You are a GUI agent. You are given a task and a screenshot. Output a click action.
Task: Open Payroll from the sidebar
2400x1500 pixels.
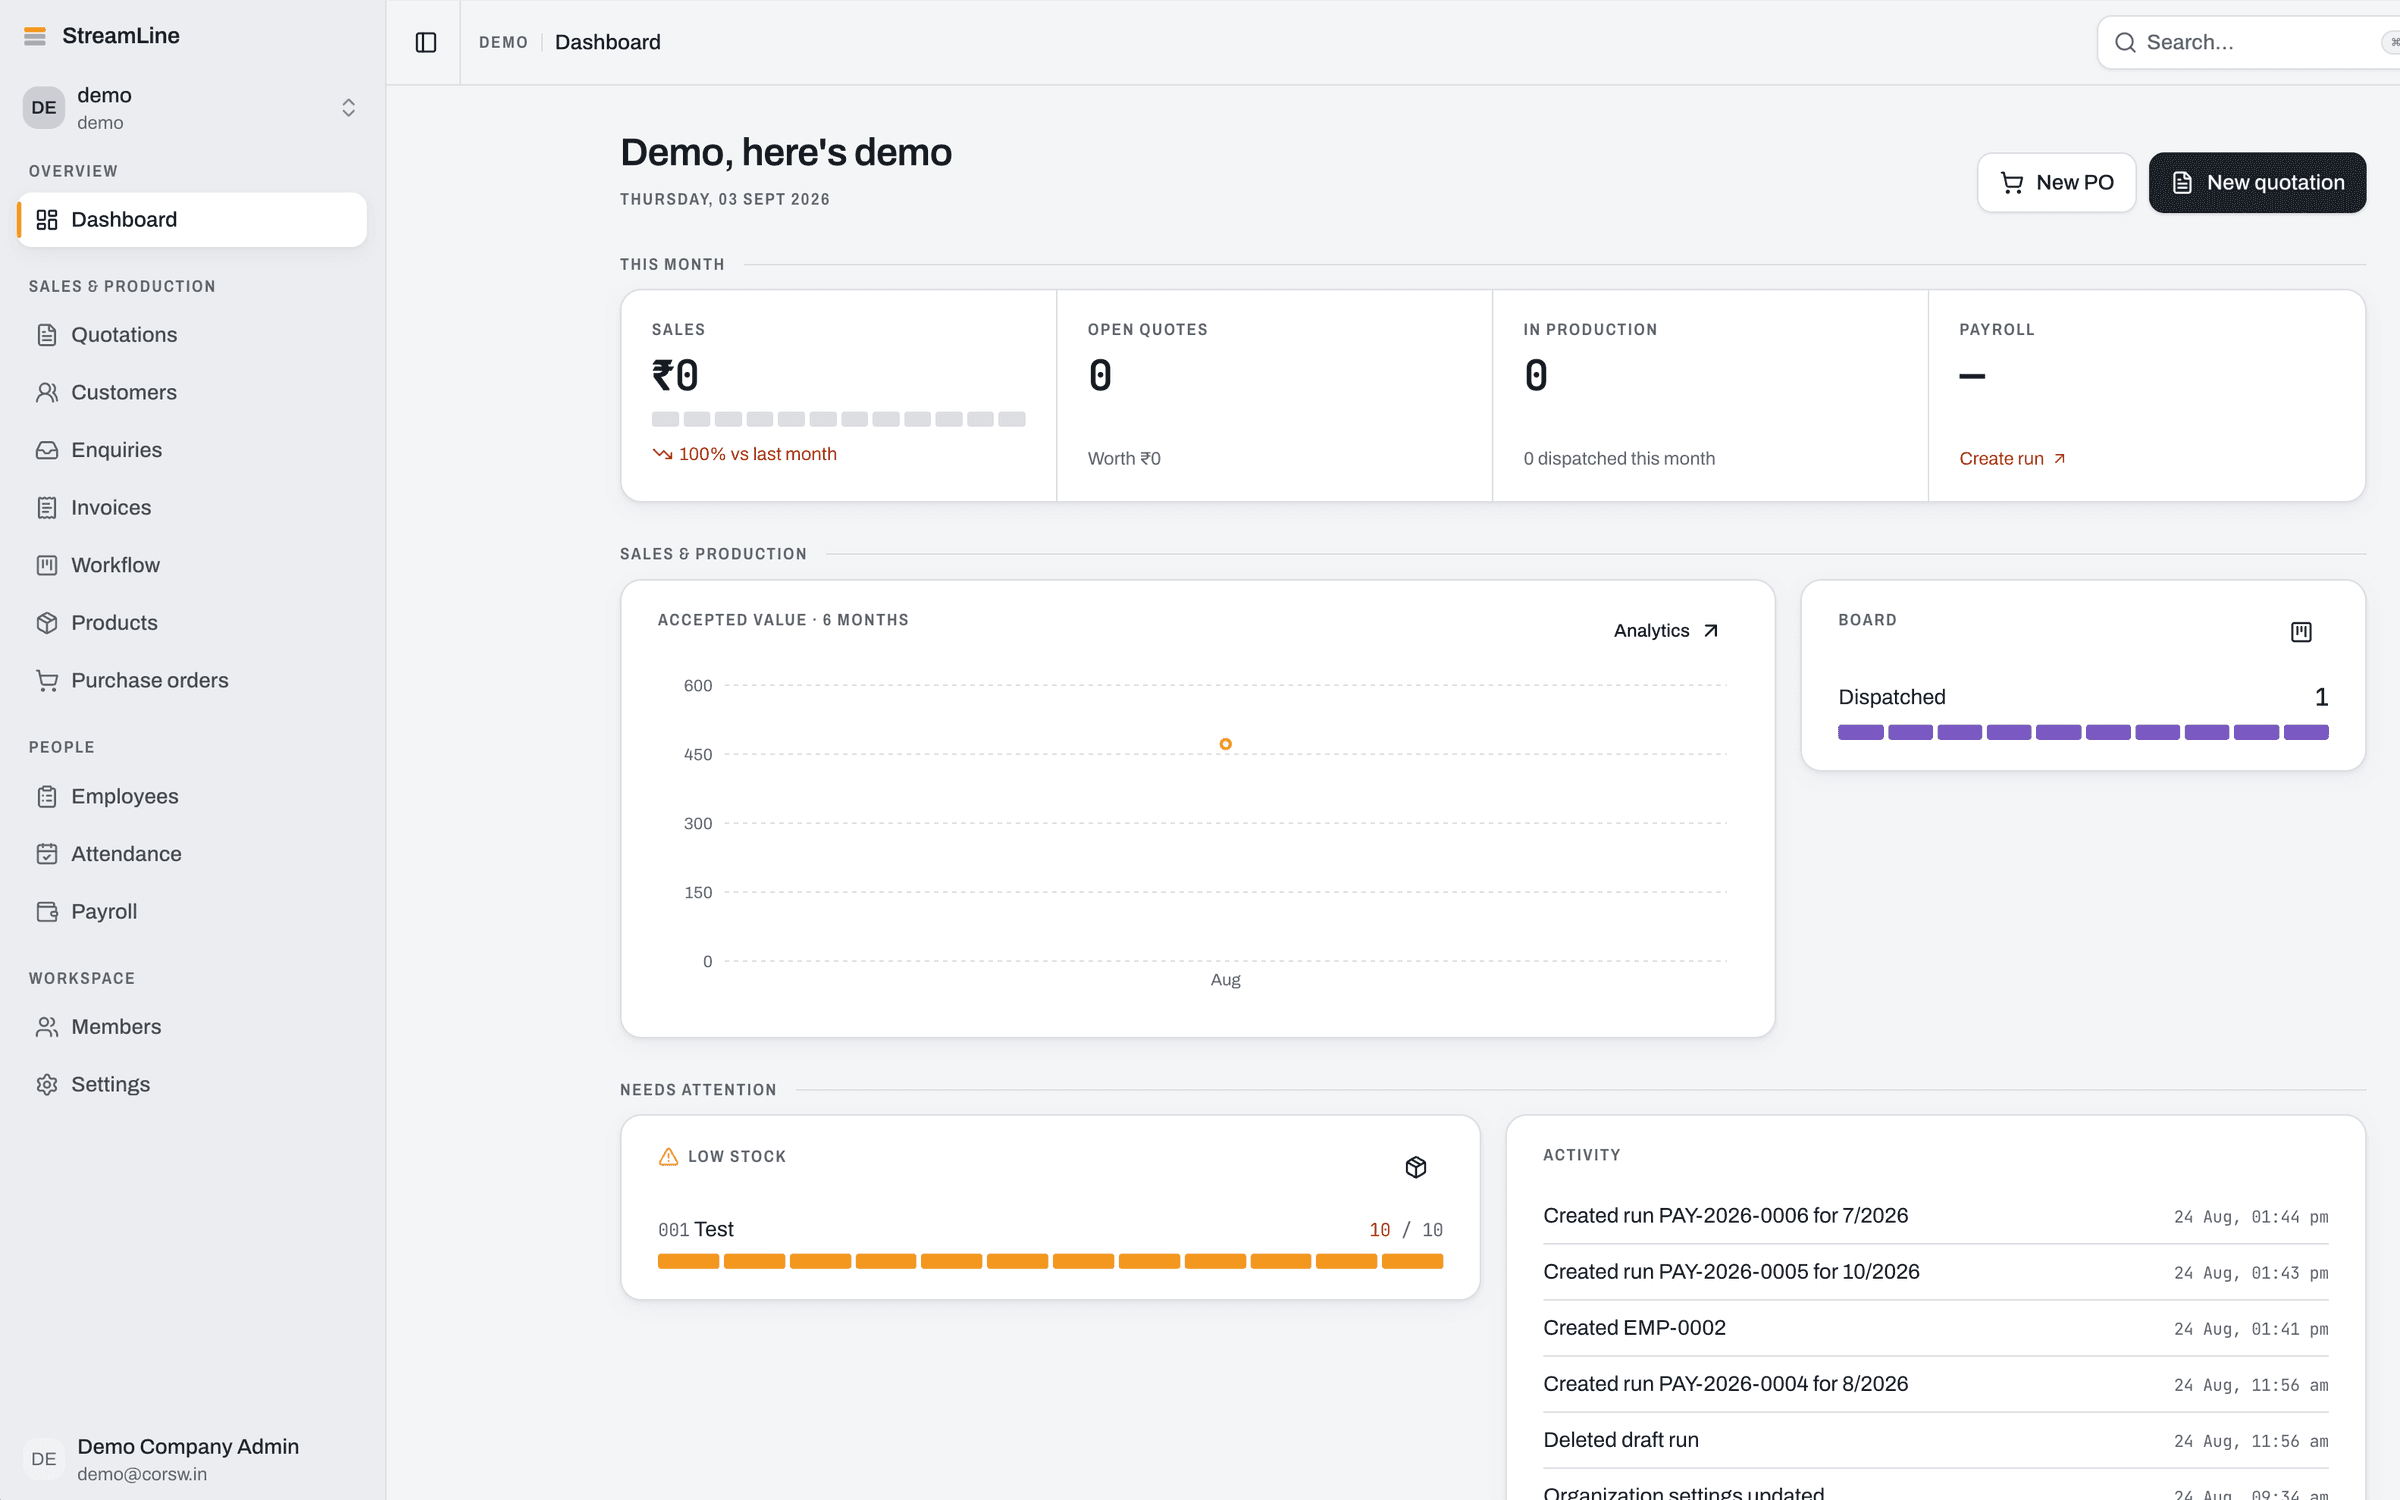click(192, 912)
